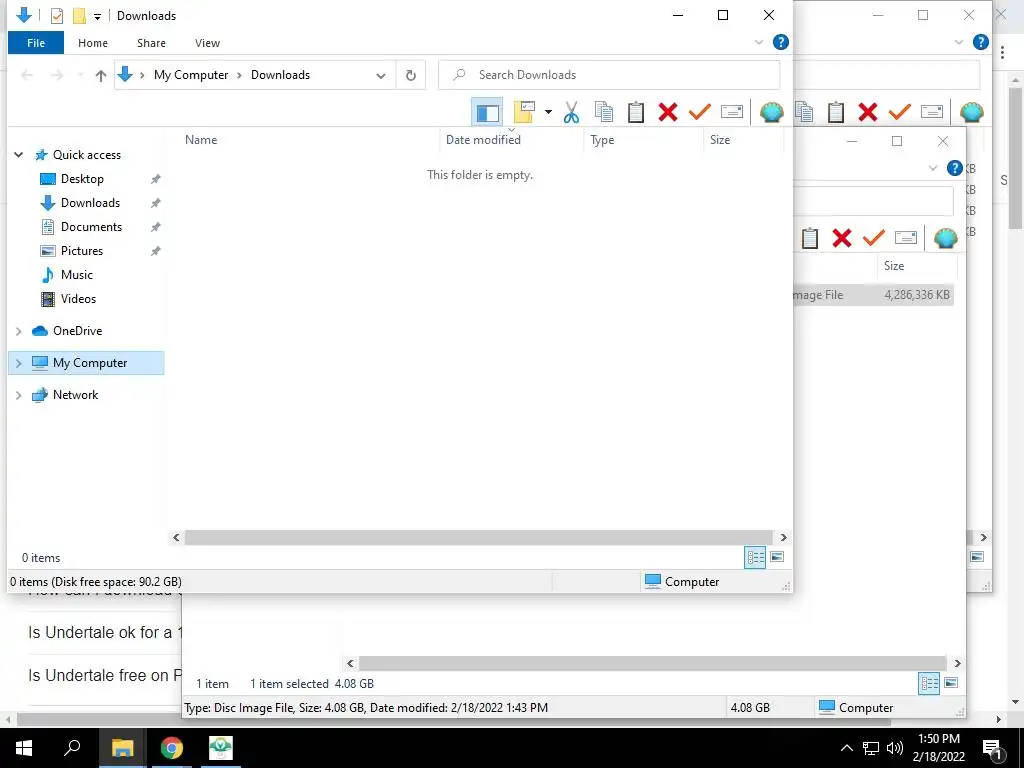The image size is (1024, 768).
Task: Expand the Network tree node
Action: tap(18, 395)
